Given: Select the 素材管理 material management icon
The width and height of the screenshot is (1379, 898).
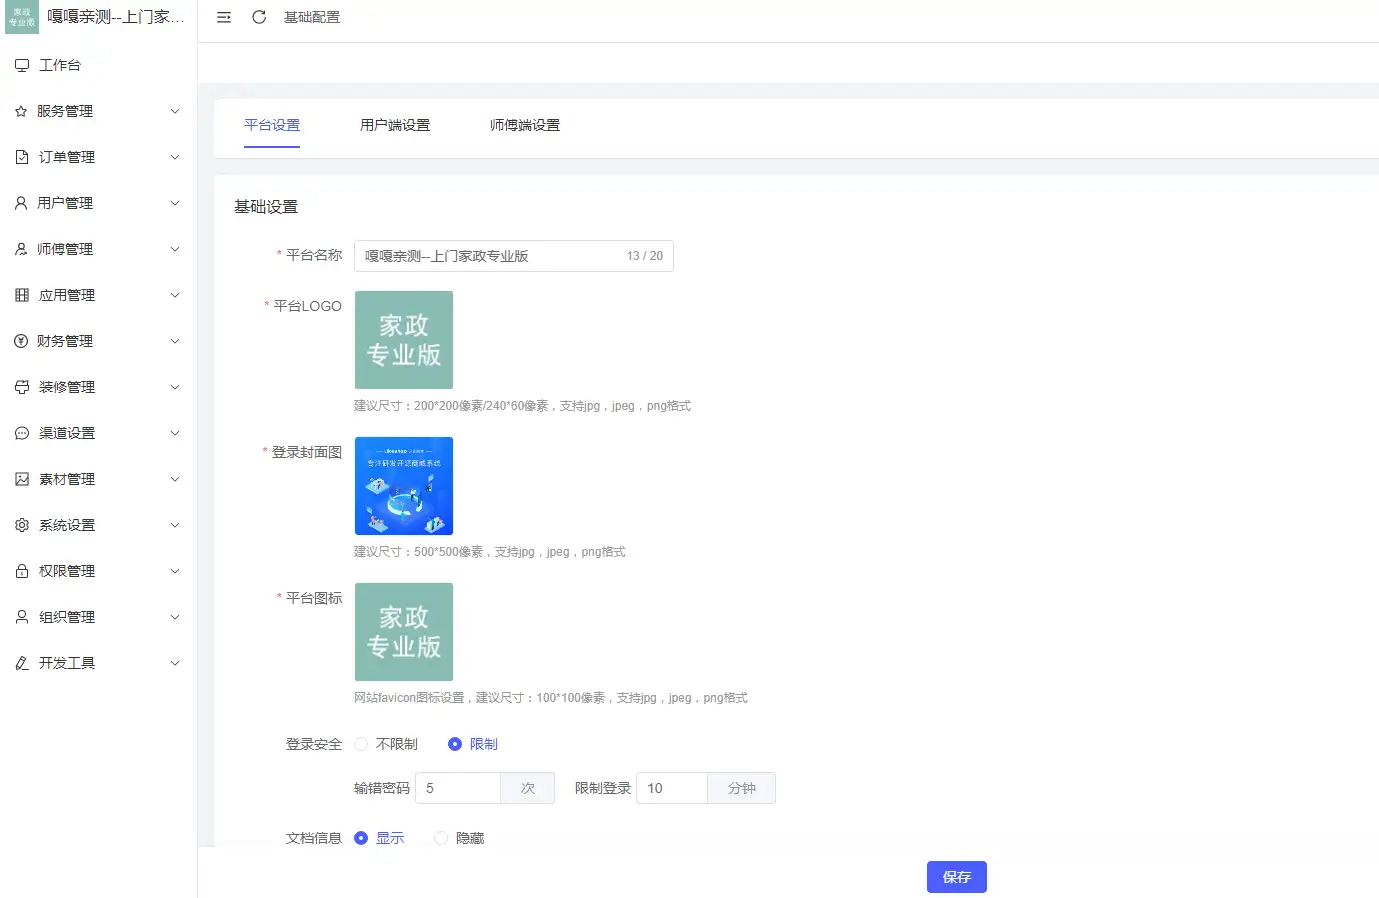Looking at the screenshot, I should pos(22,478).
